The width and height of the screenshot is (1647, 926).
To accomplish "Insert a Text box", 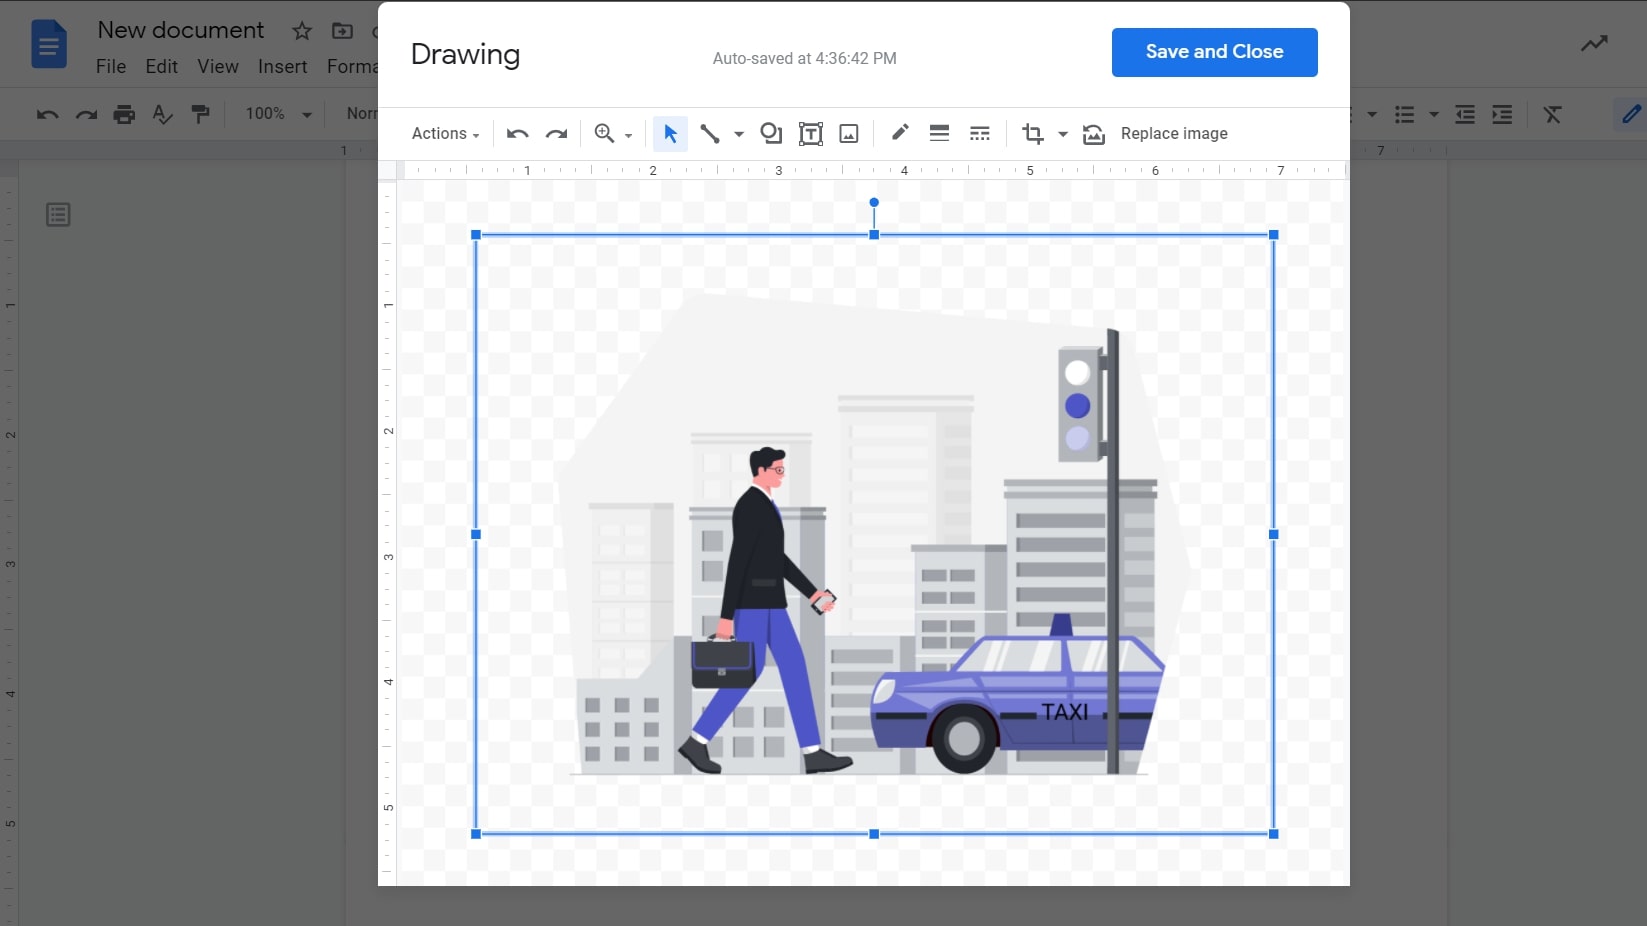I will point(810,133).
